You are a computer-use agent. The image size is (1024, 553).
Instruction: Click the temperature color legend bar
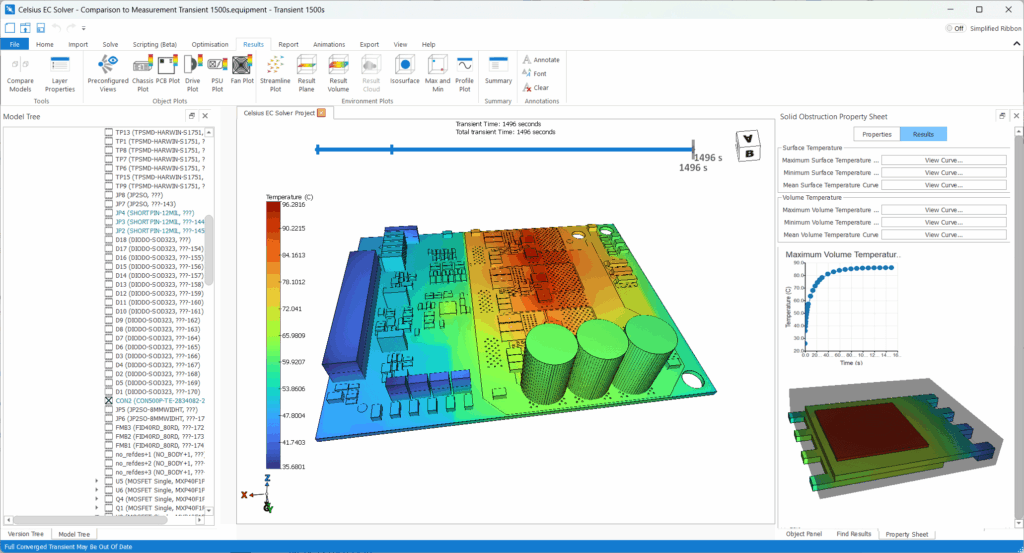(273, 335)
